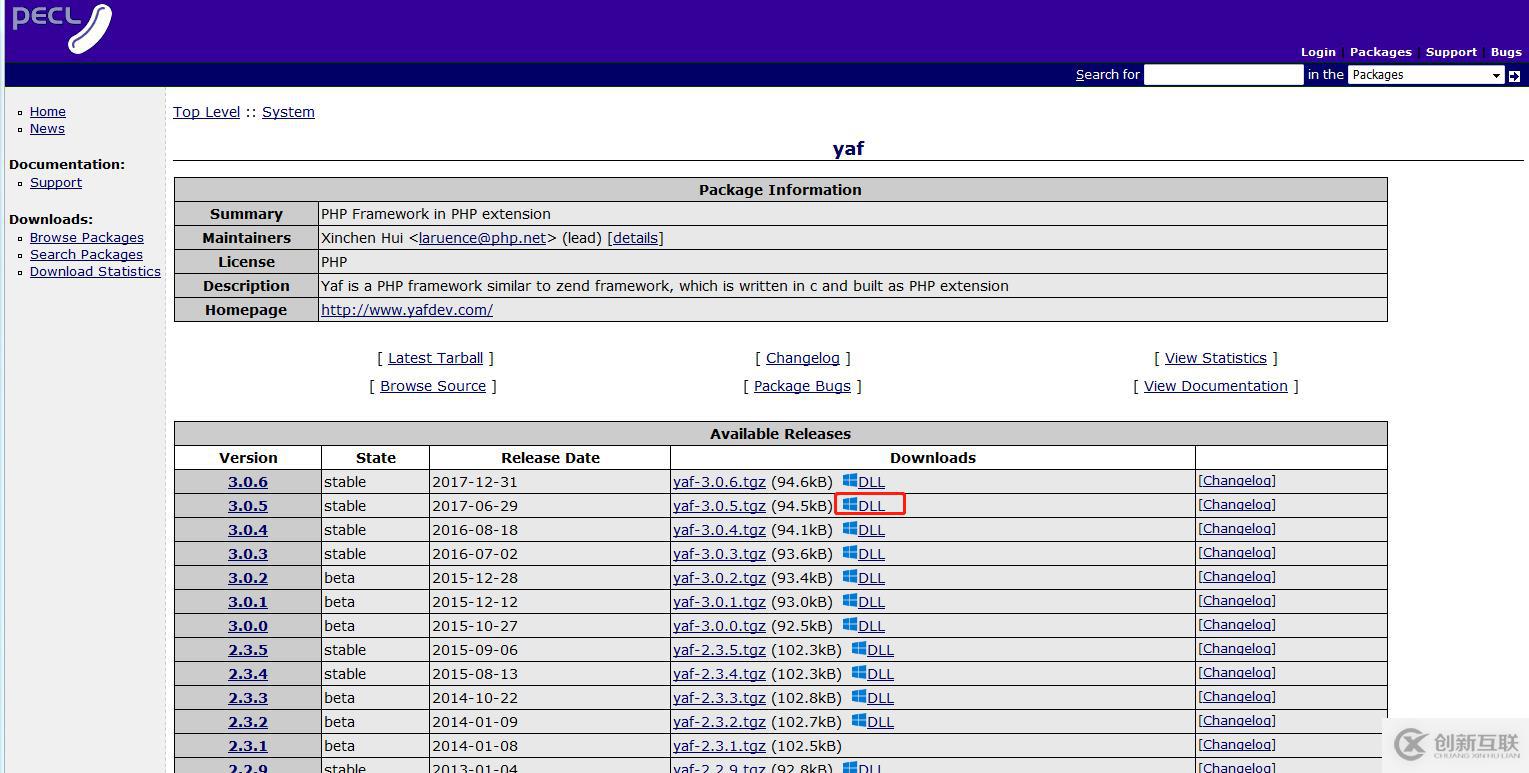
Task: Download yaf-3.0.5.tgz
Action: coord(719,506)
